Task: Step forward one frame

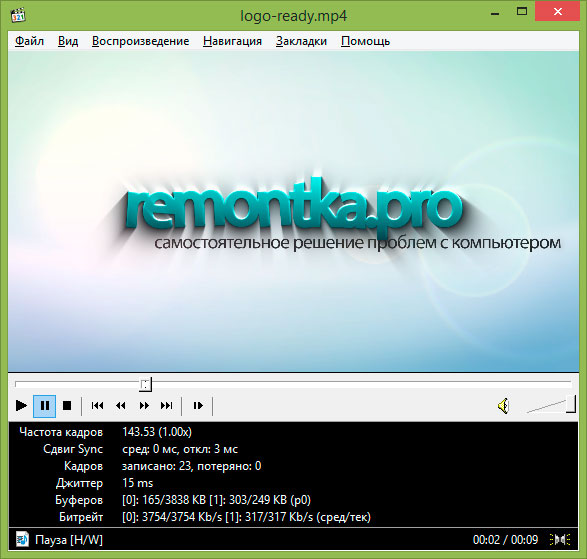Action: pyautogui.click(x=198, y=405)
